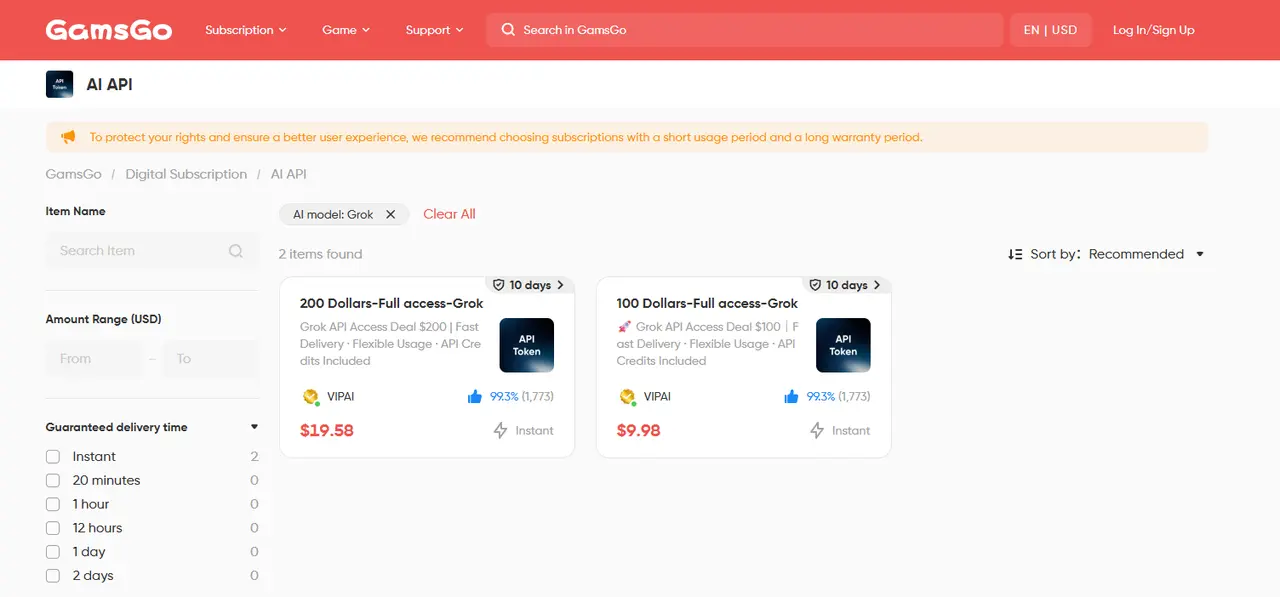Image resolution: width=1280 pixels, height=597 pixels.
Task: Click rocket emoji on 100 Dollars card description
Action: tap(624, 327)
